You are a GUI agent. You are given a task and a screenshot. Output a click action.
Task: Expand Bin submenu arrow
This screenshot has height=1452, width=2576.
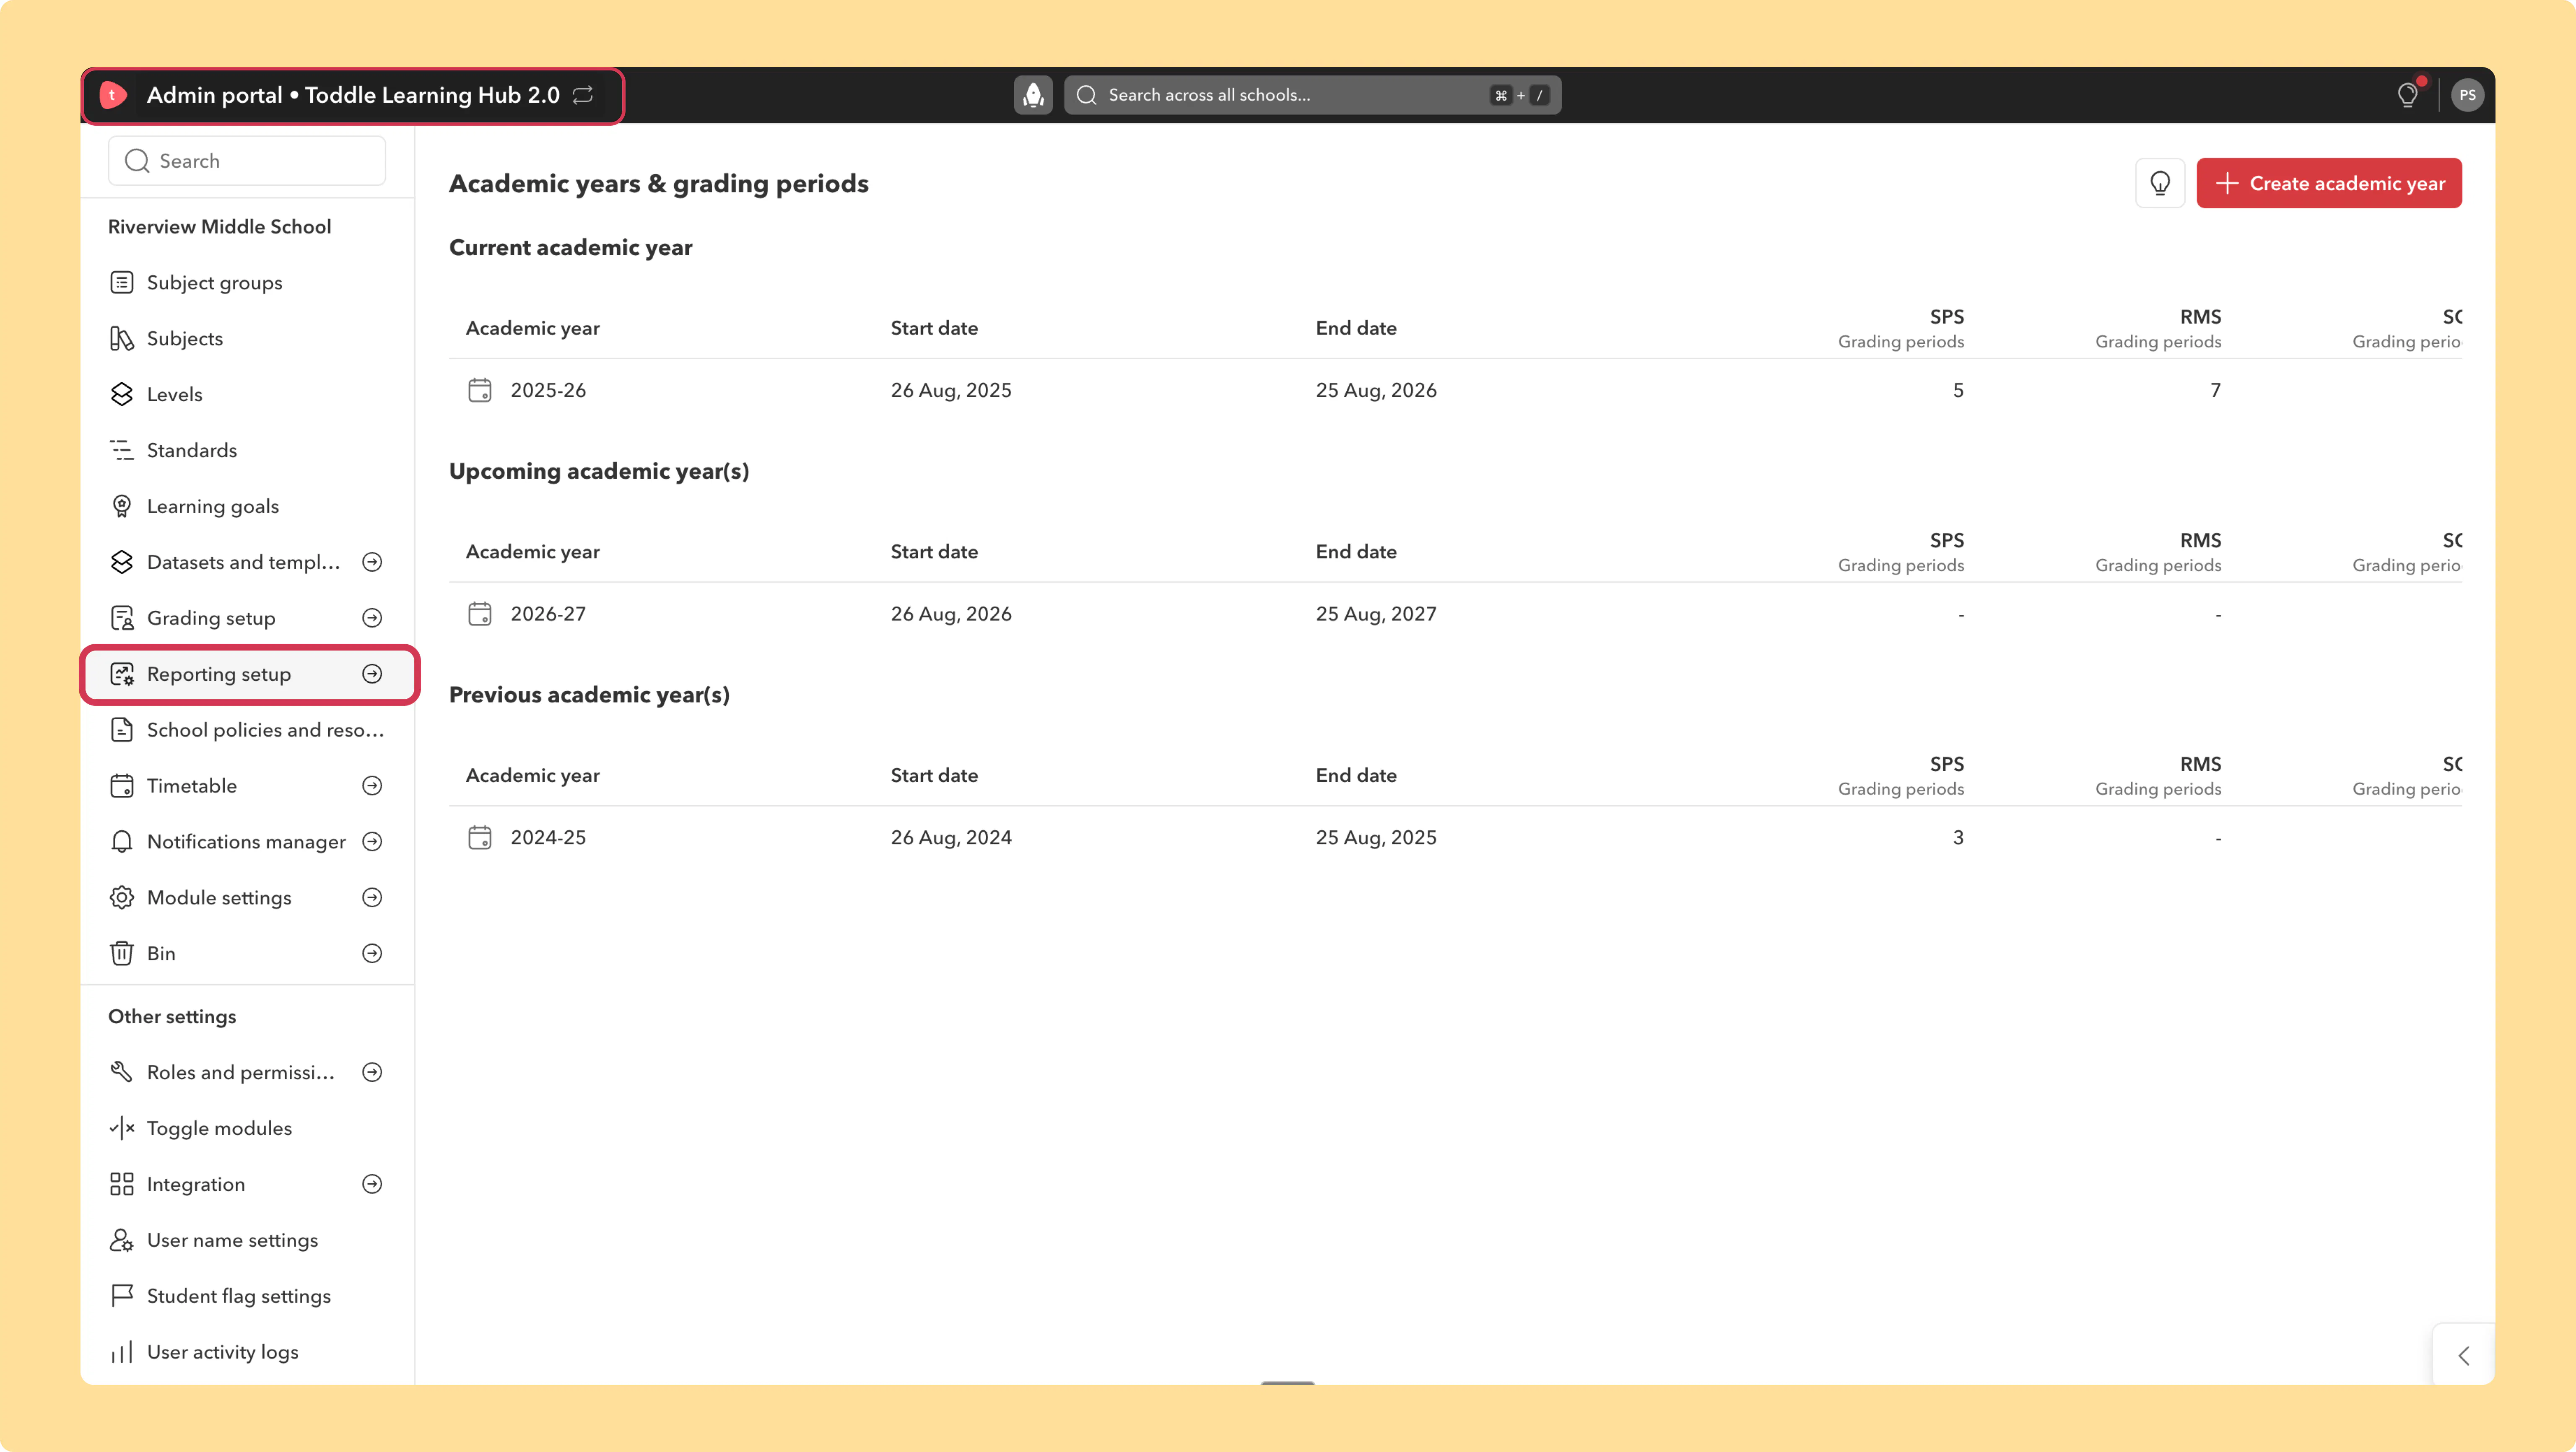coord(372,954)
